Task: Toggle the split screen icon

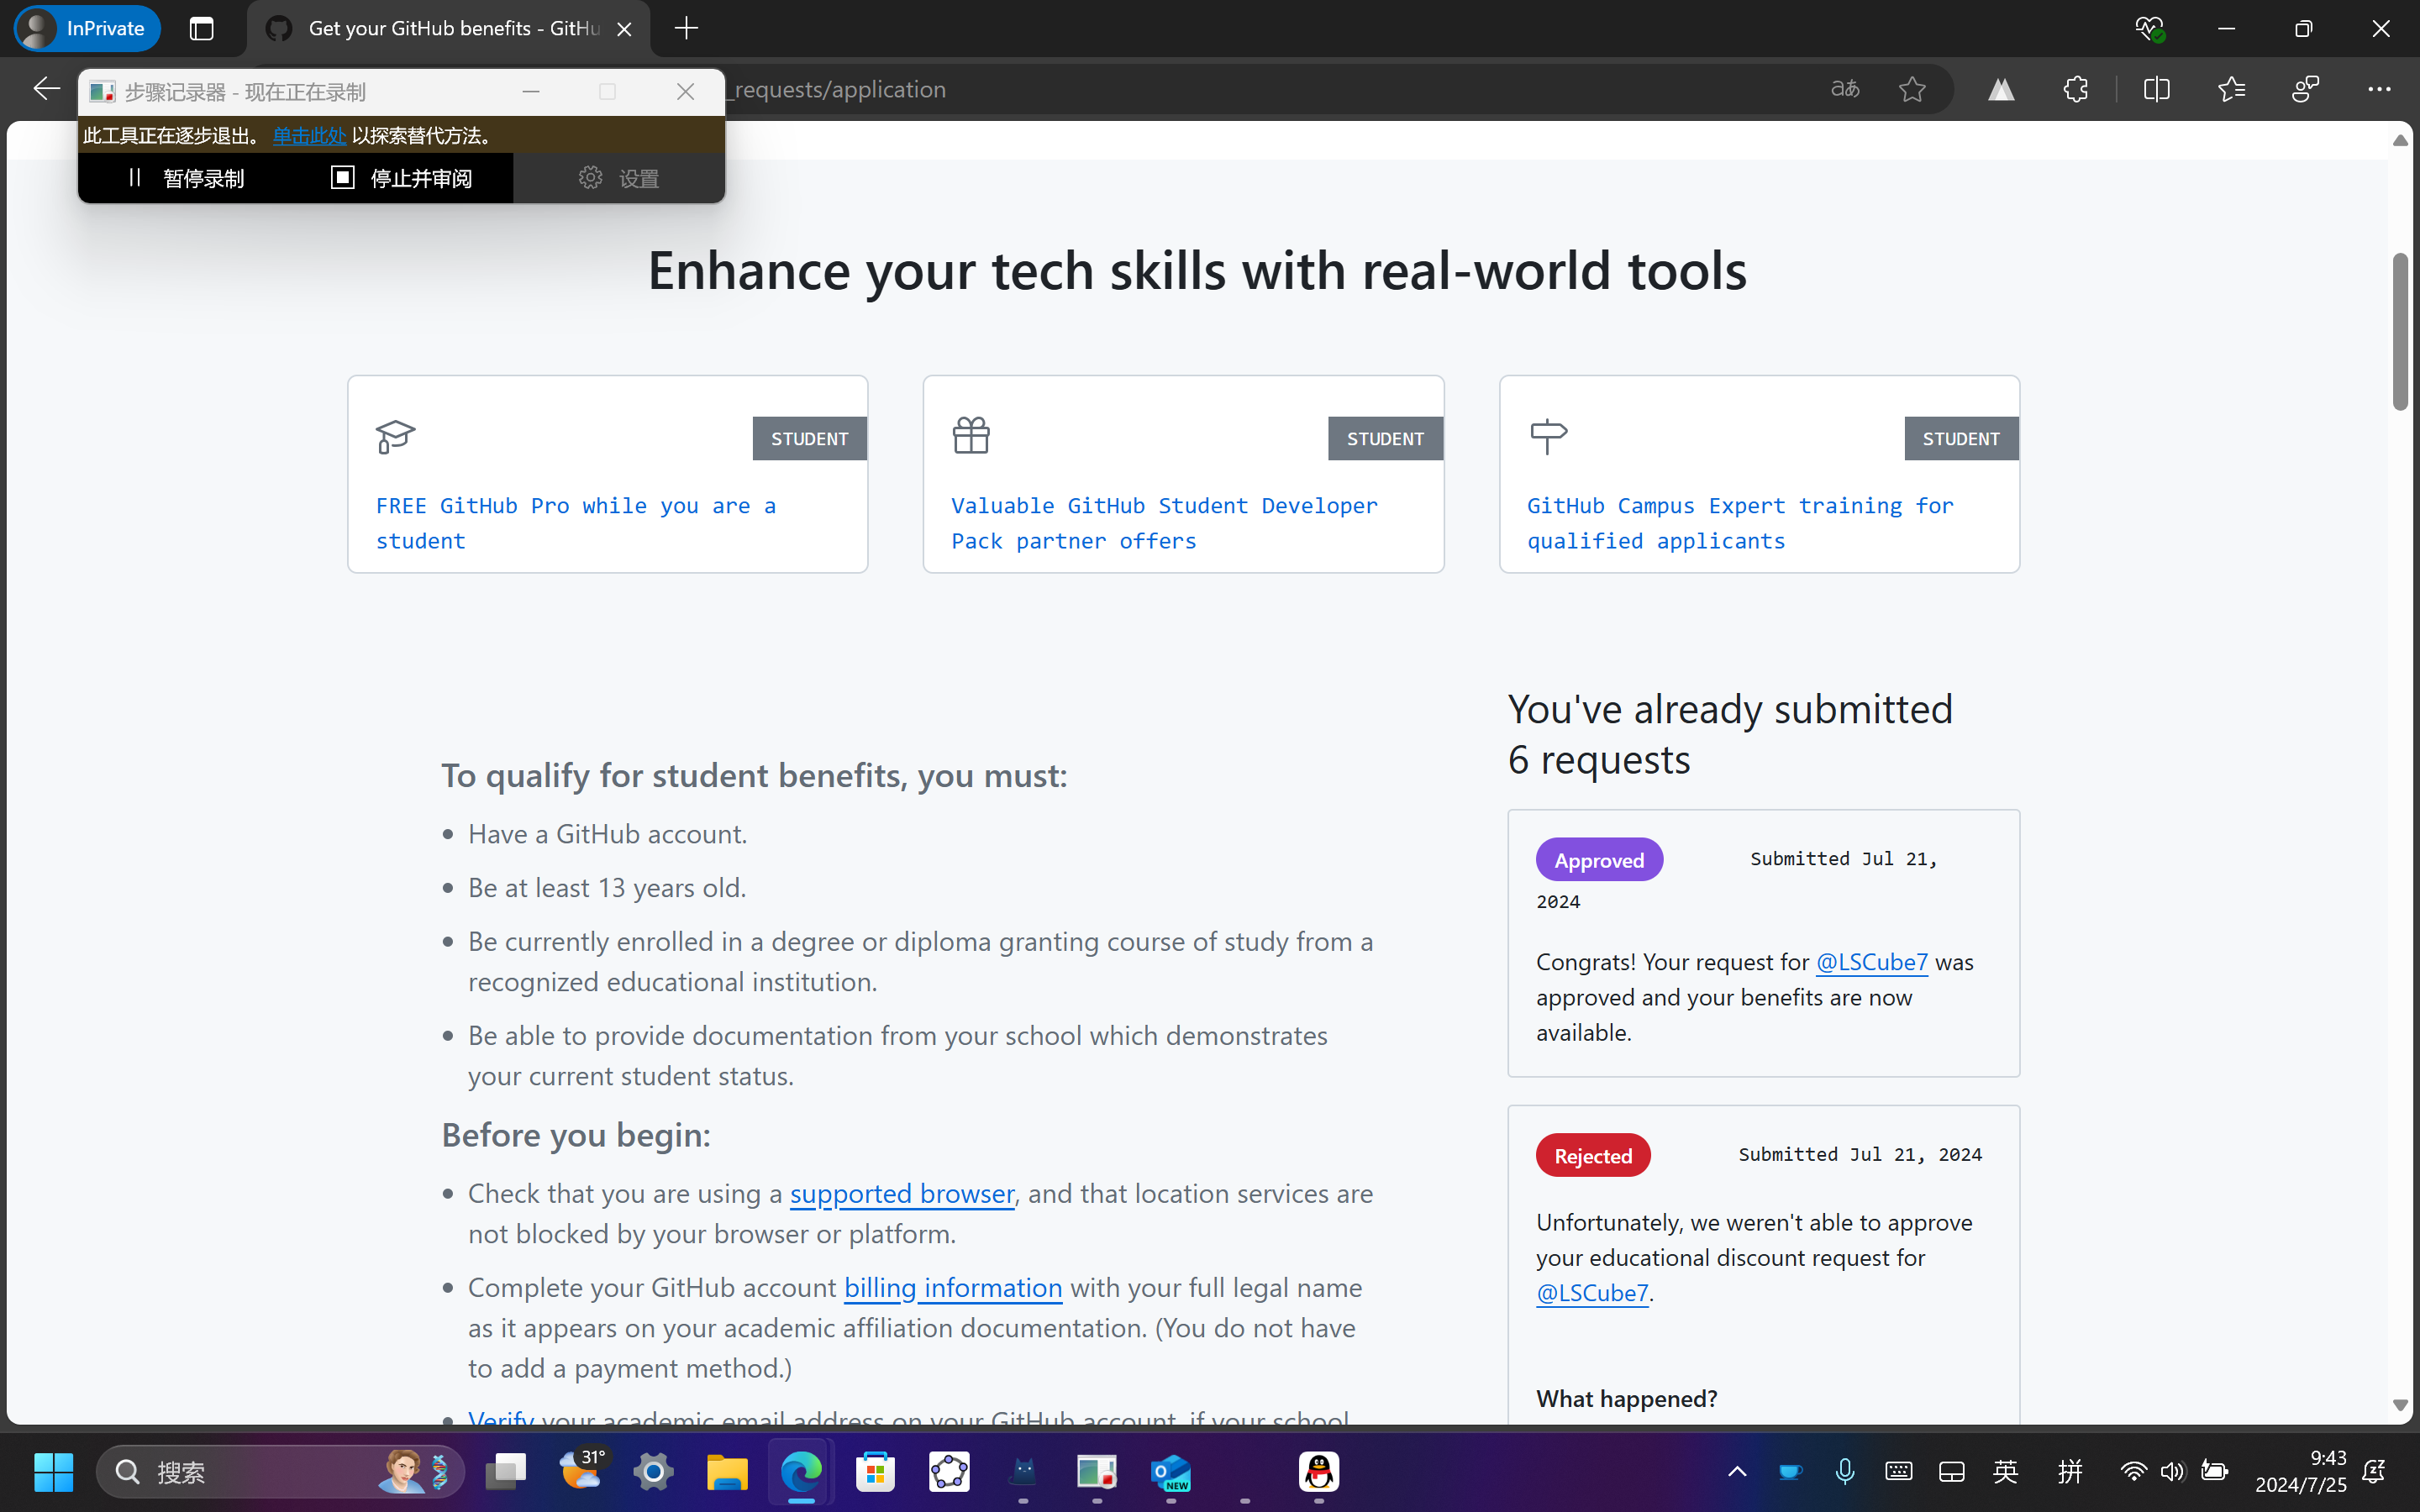Action: pos(2156,89)
